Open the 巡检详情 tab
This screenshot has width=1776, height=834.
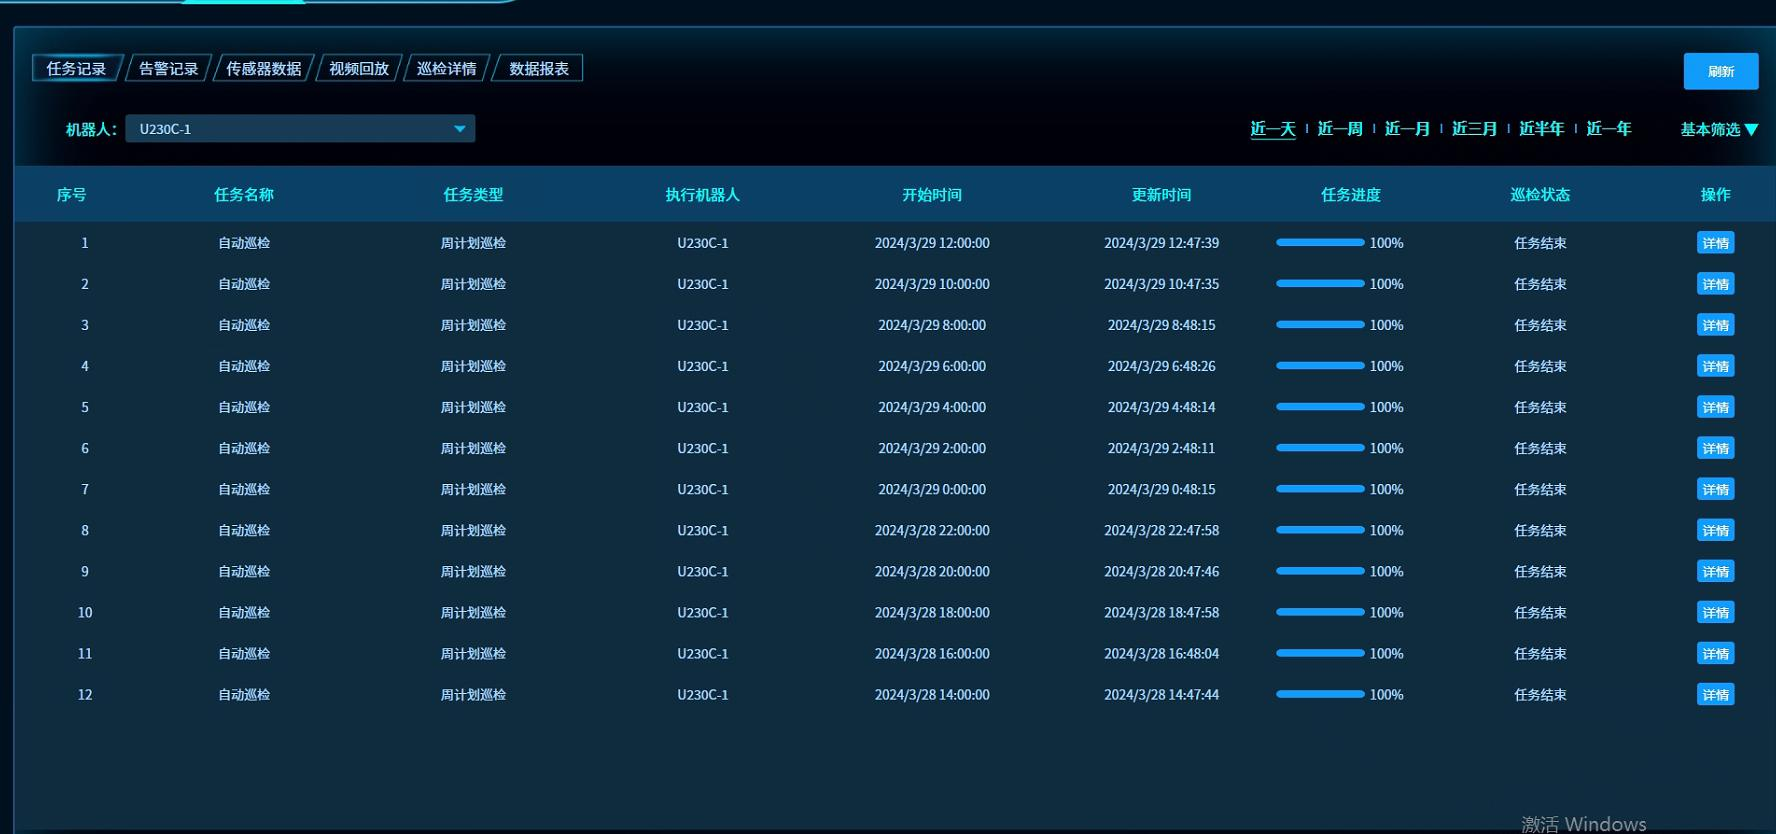point(447,68)
